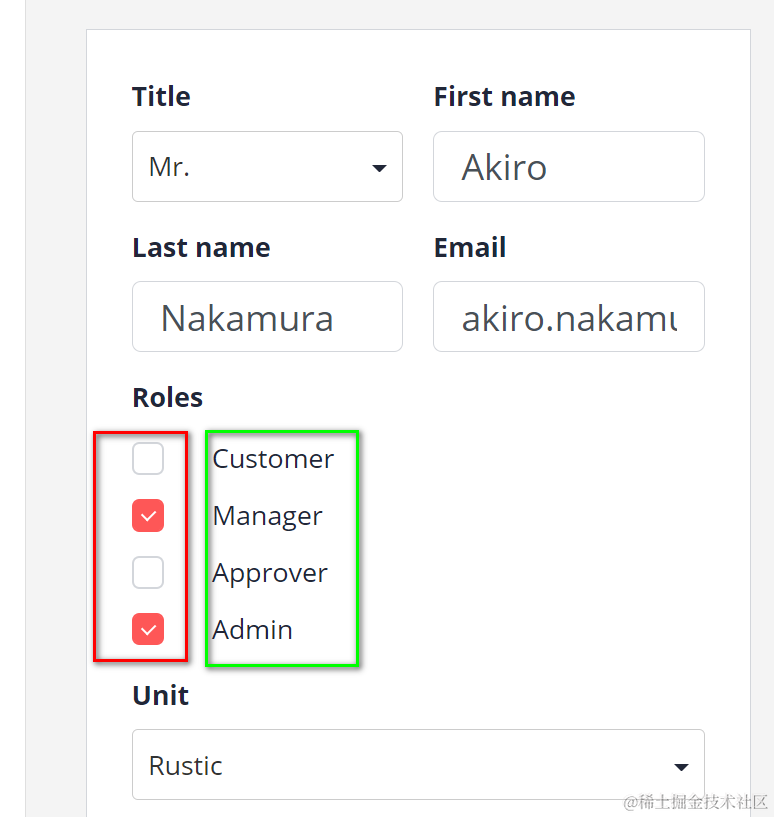Click the Last name field label
774x817 pixels.
click(201, 247)
